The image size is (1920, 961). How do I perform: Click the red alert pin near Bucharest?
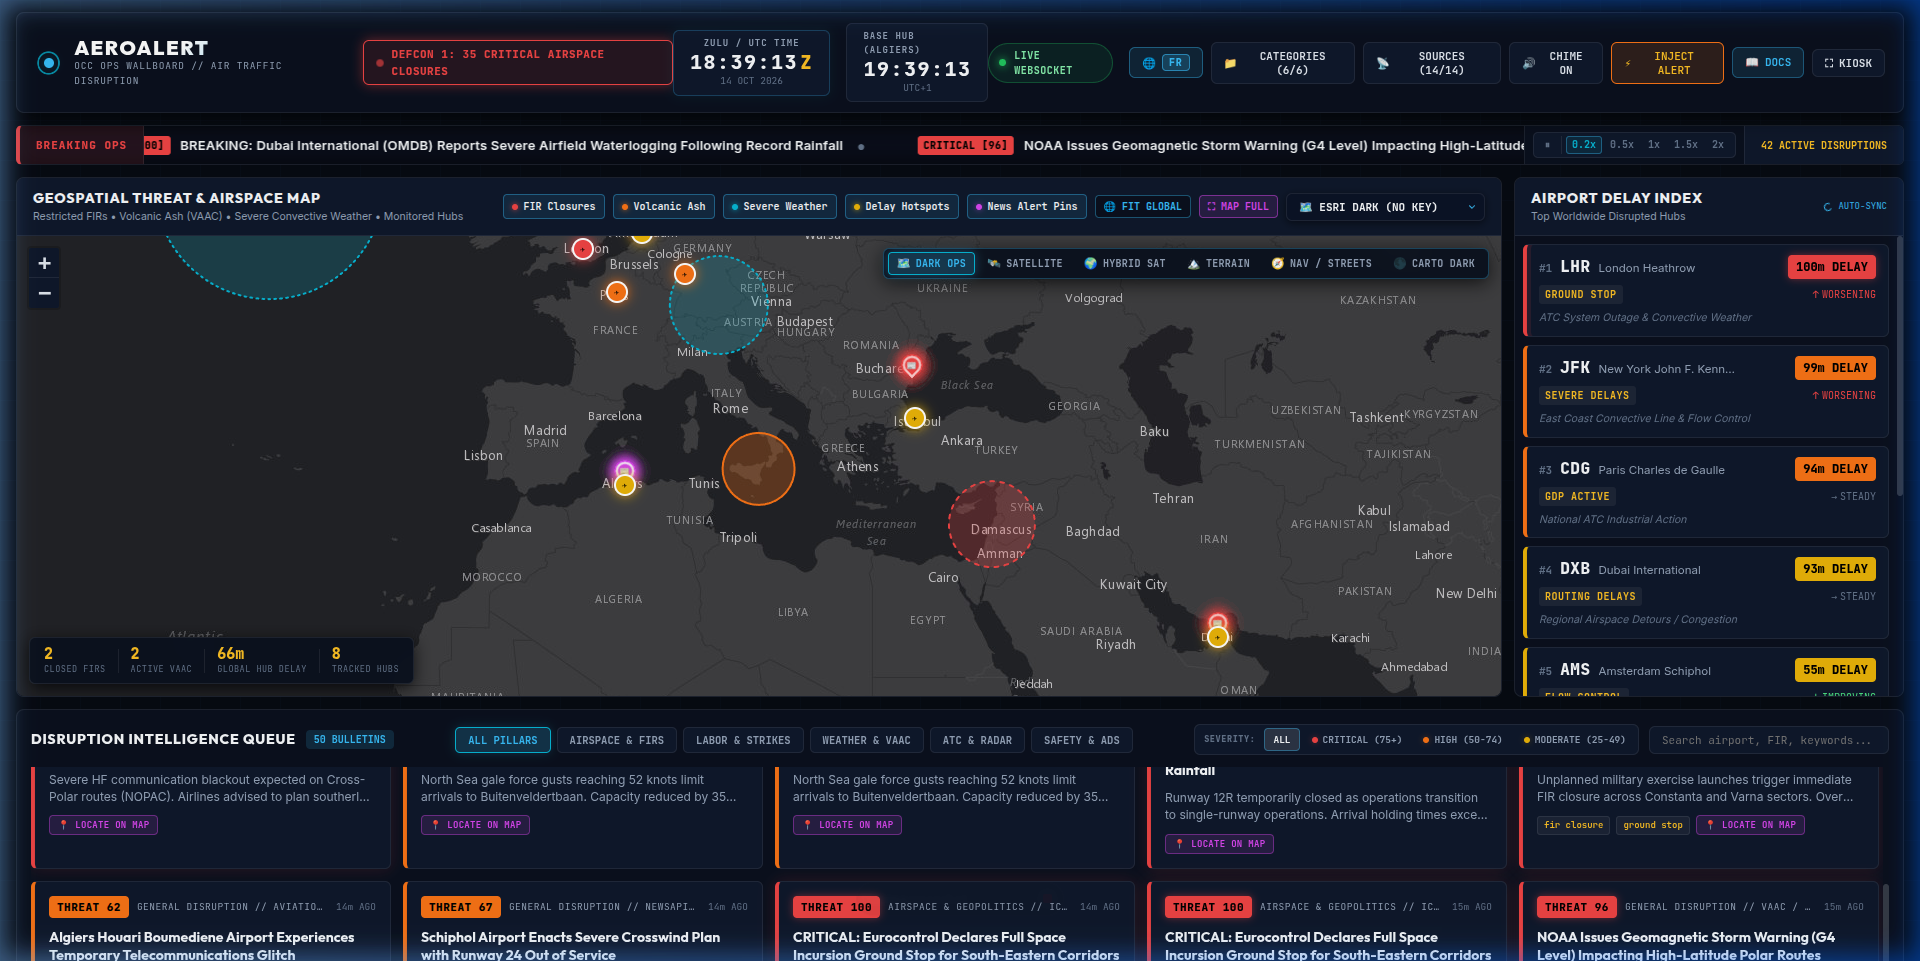pos(911,366)
